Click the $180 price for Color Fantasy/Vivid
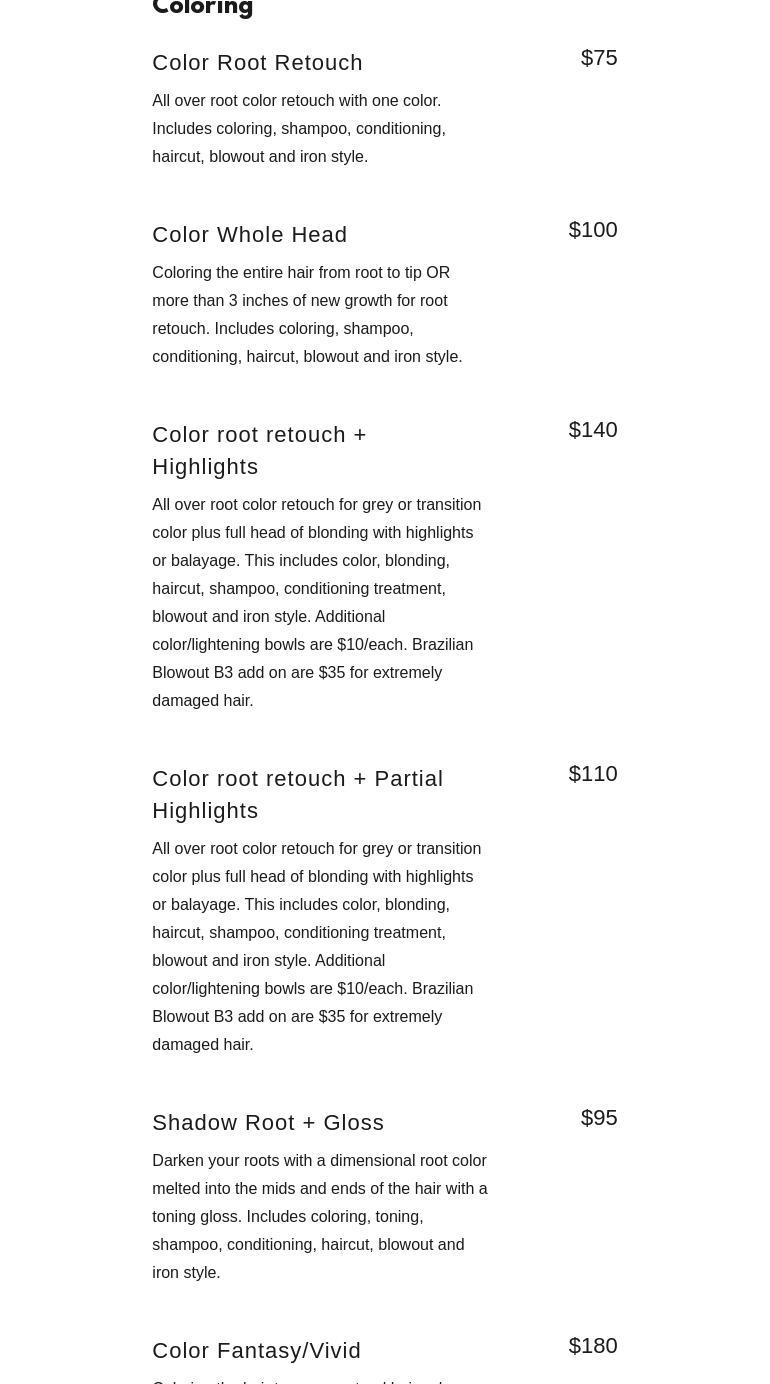The width and height of the screenshot is (770, 1384). pos(593,1346)
